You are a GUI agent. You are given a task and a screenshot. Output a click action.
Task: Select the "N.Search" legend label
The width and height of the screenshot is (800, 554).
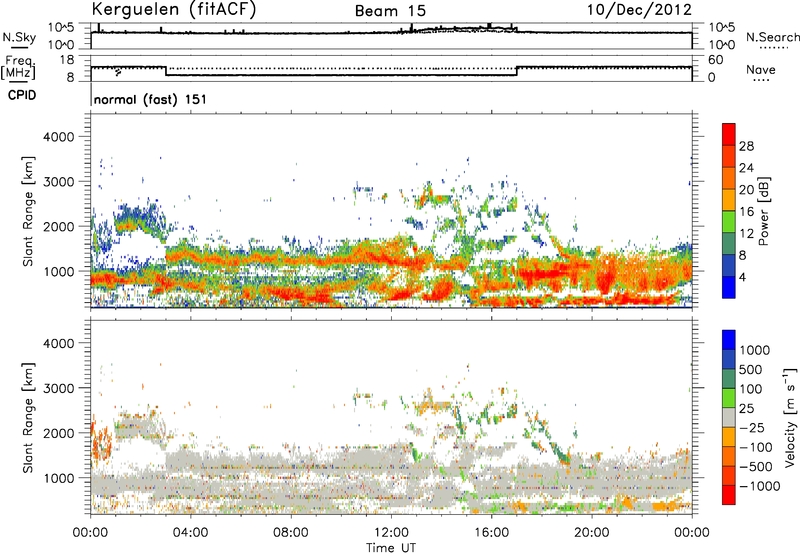[773, 37]
